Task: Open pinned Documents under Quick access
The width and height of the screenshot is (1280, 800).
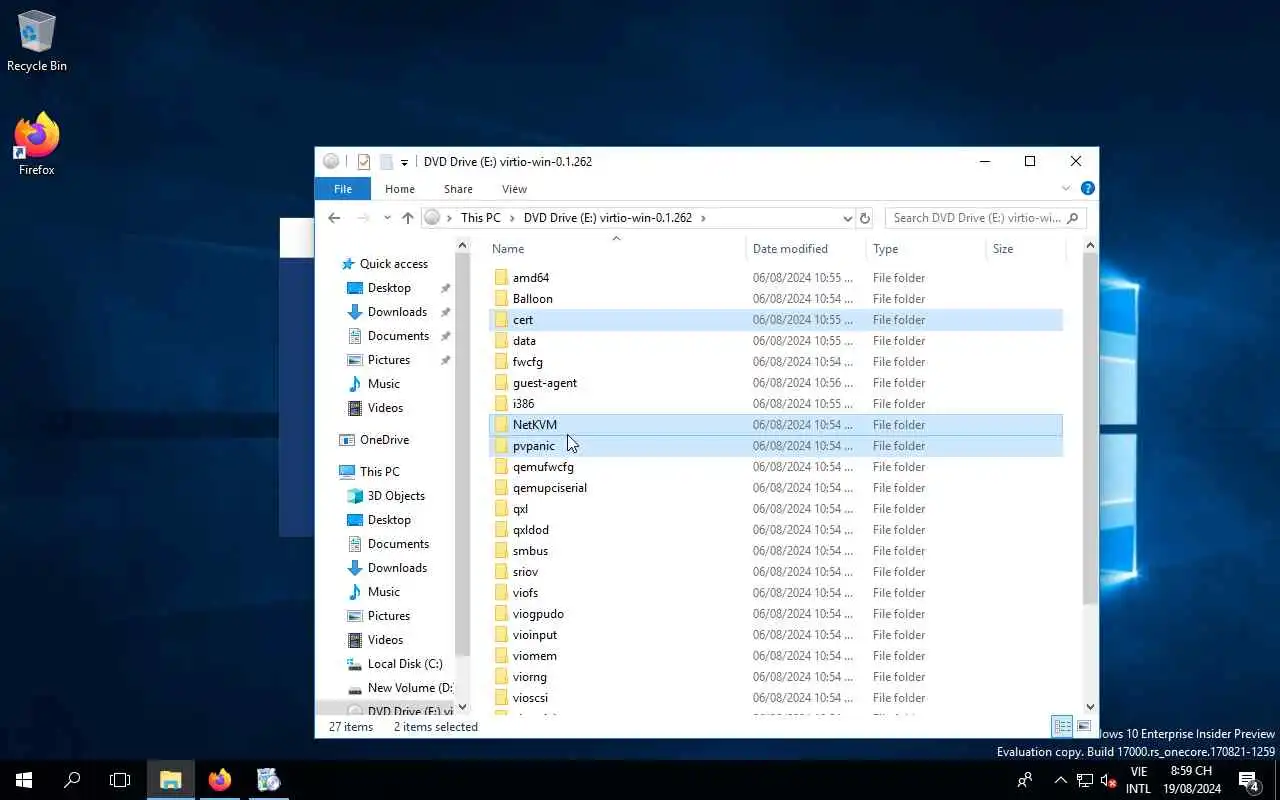Action: 398,336
